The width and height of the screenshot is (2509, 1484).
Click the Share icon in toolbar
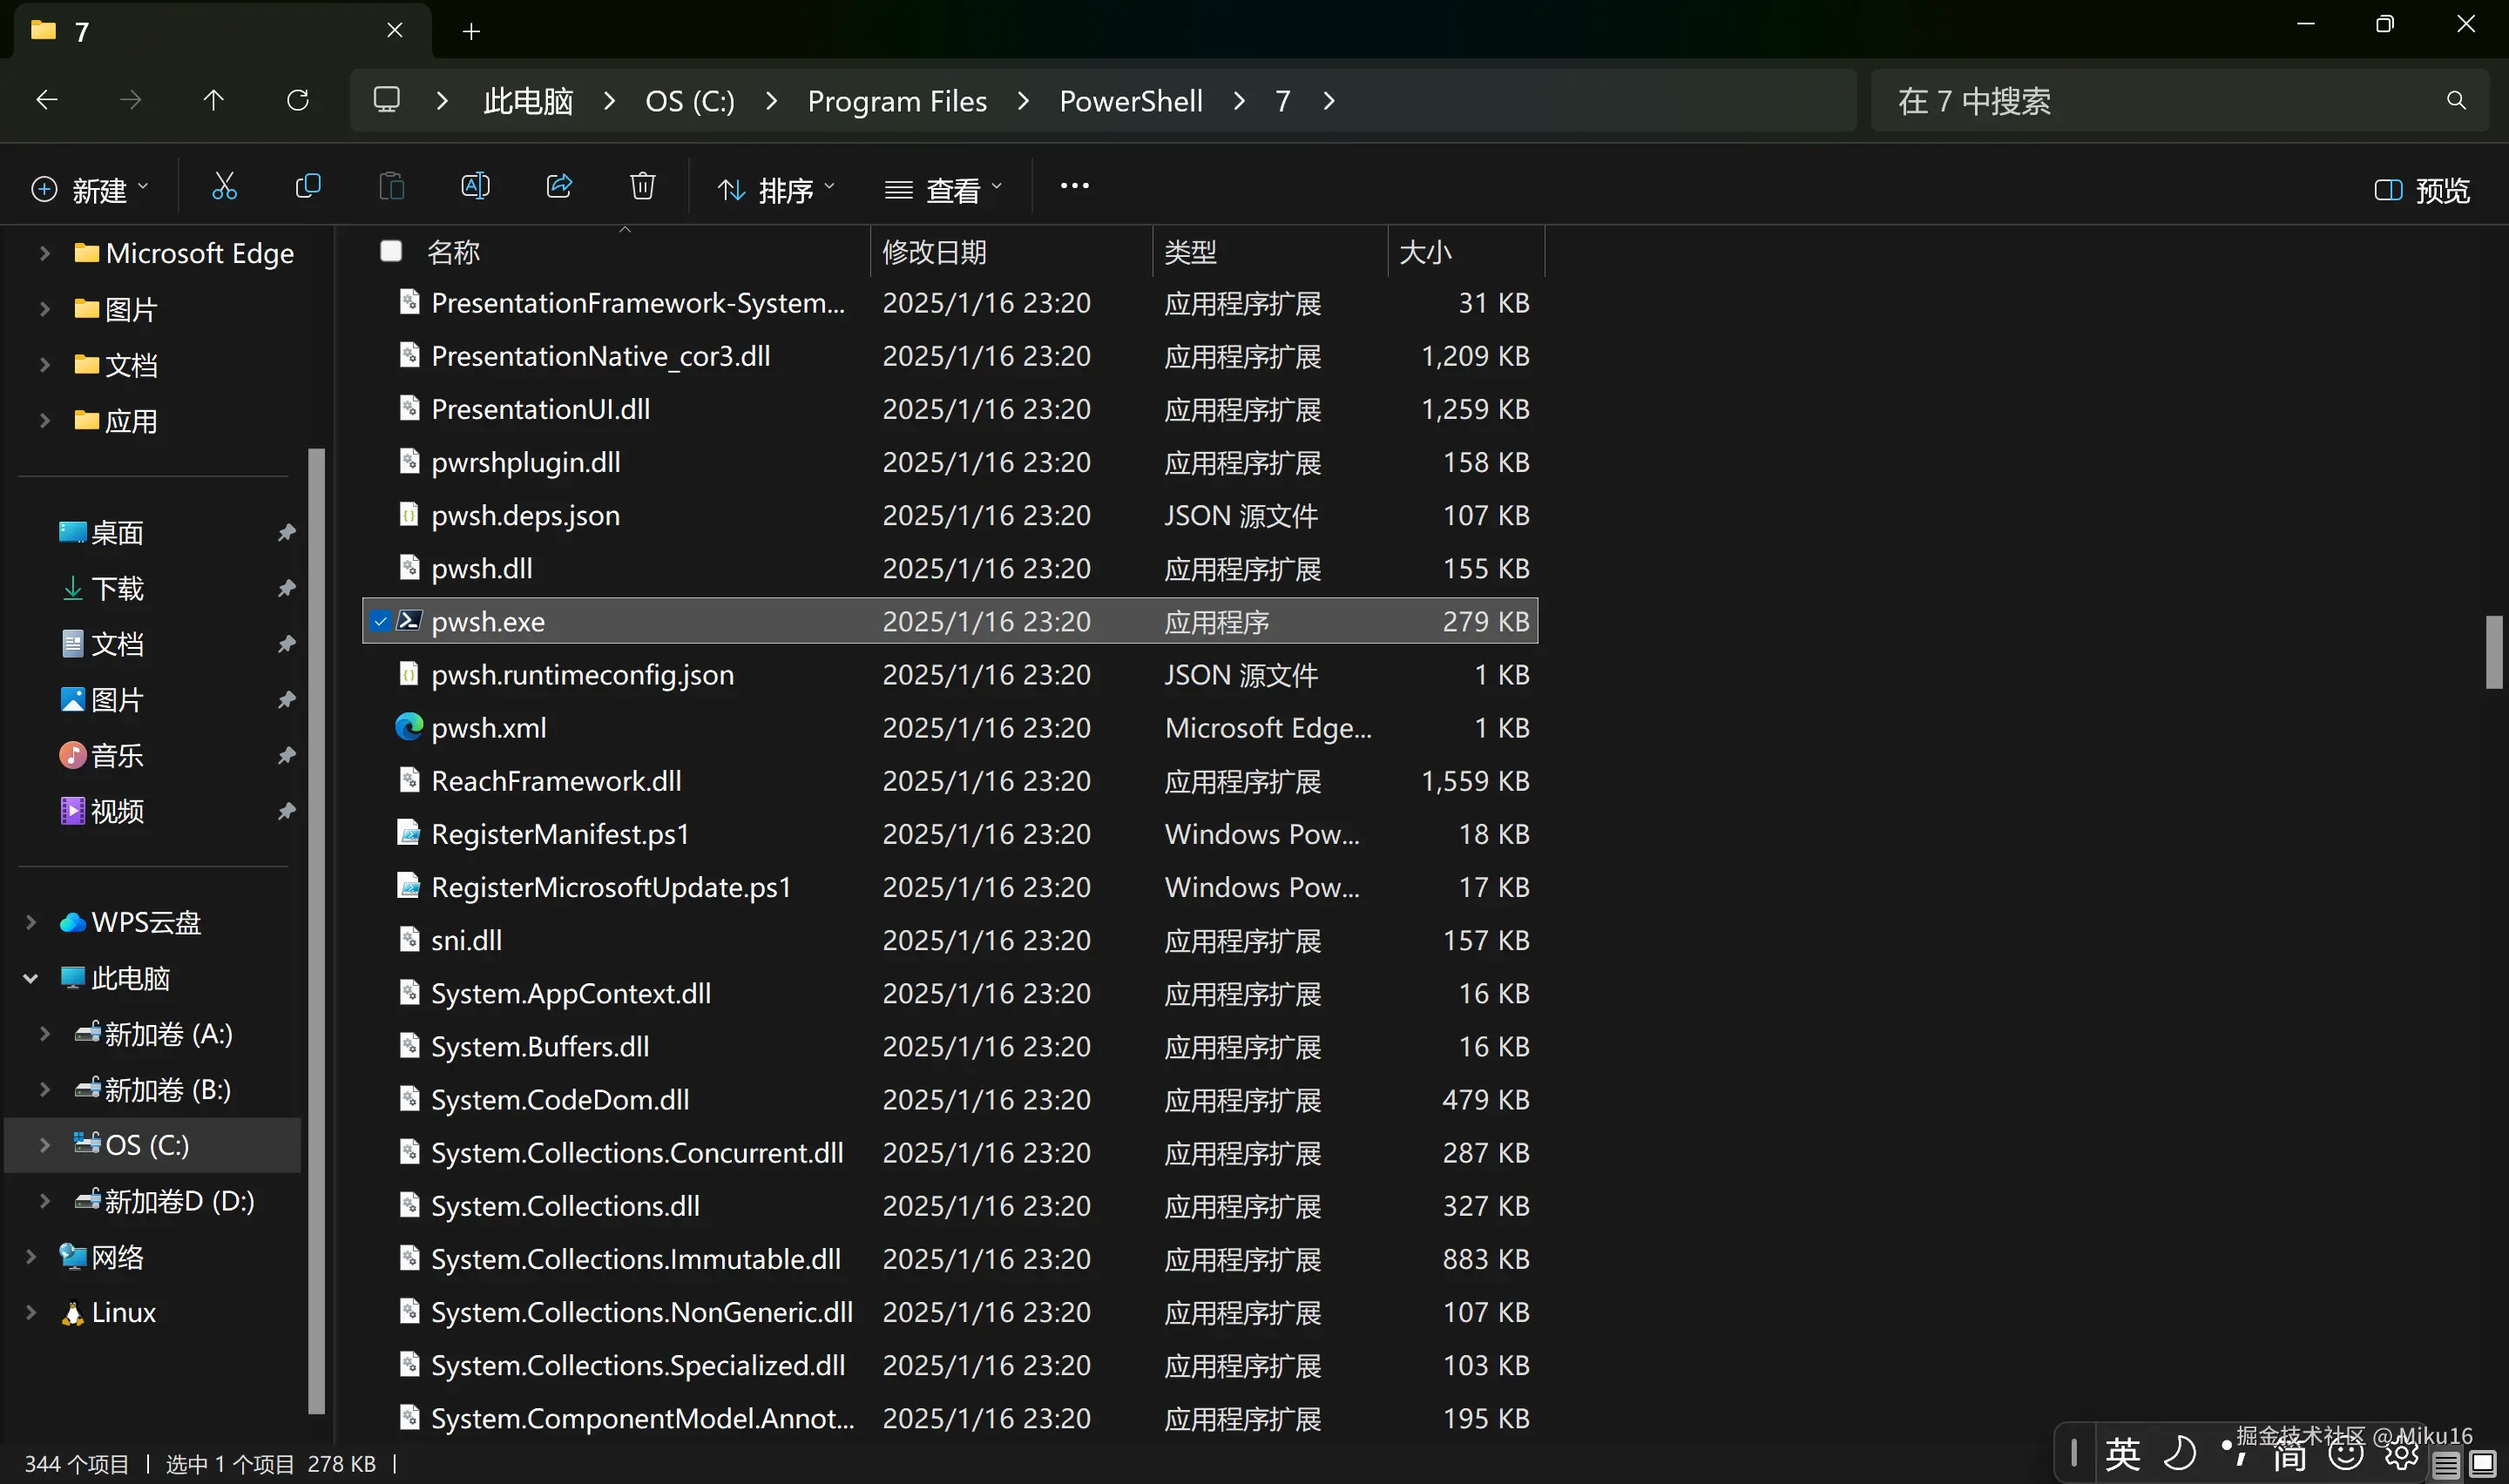coord(559,187)
